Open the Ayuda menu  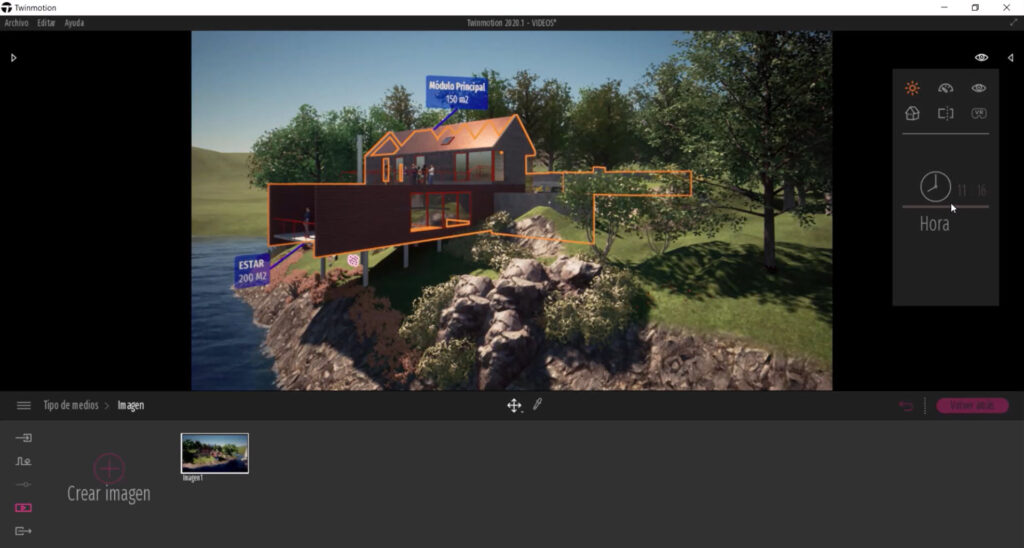tap(74, 23)
